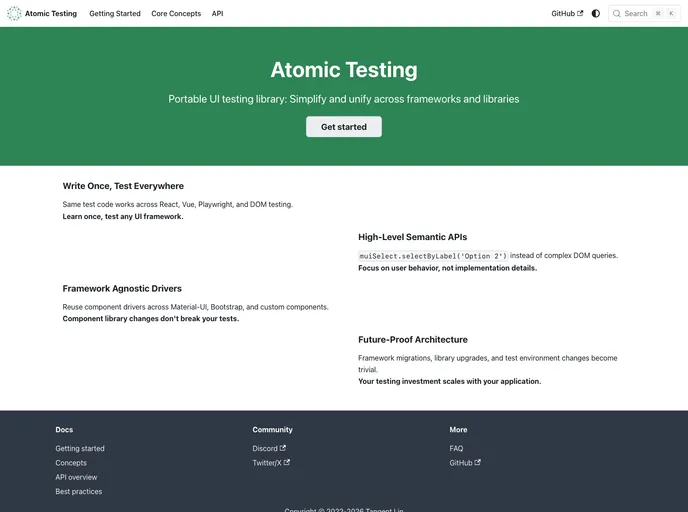Click the external-link icon next to footer GitHub
The height and width of the screenshot is (512, 688).
(x=478, y=462)
